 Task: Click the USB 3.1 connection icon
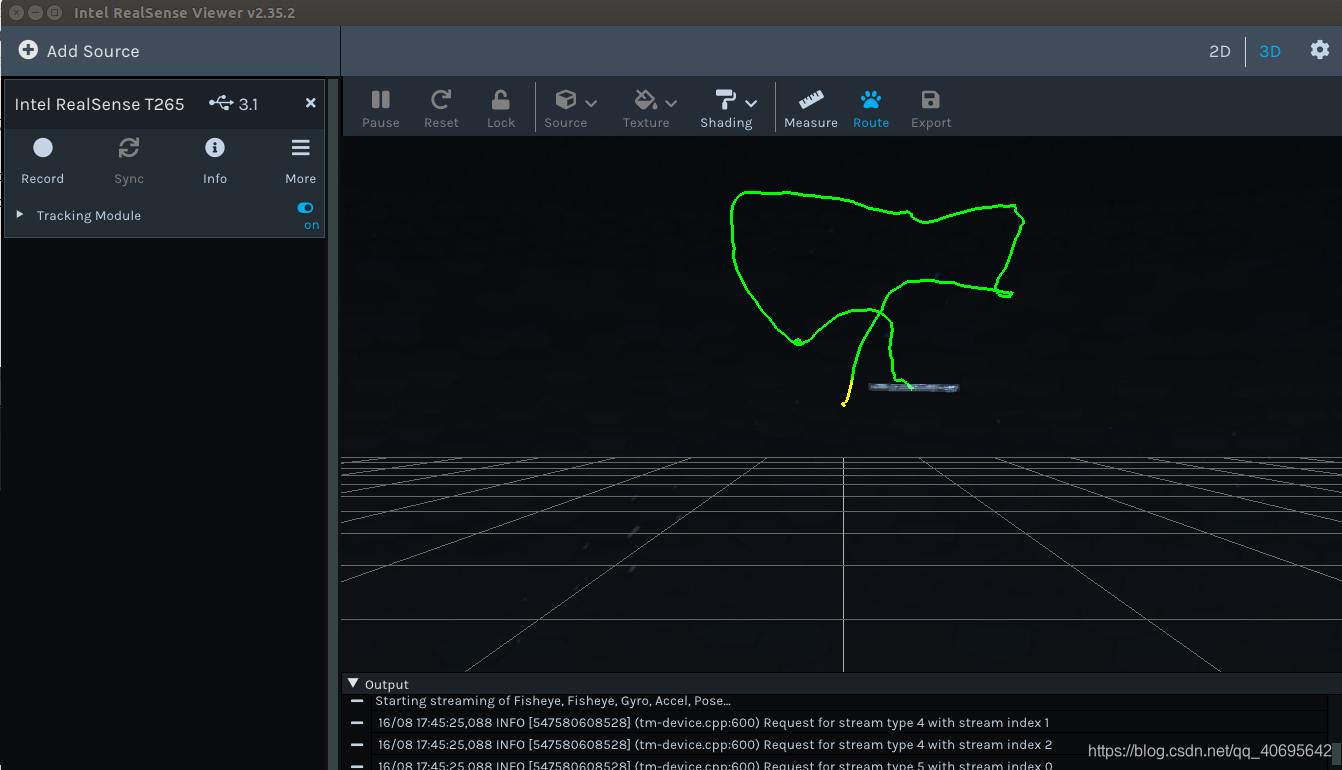[221, 103]
